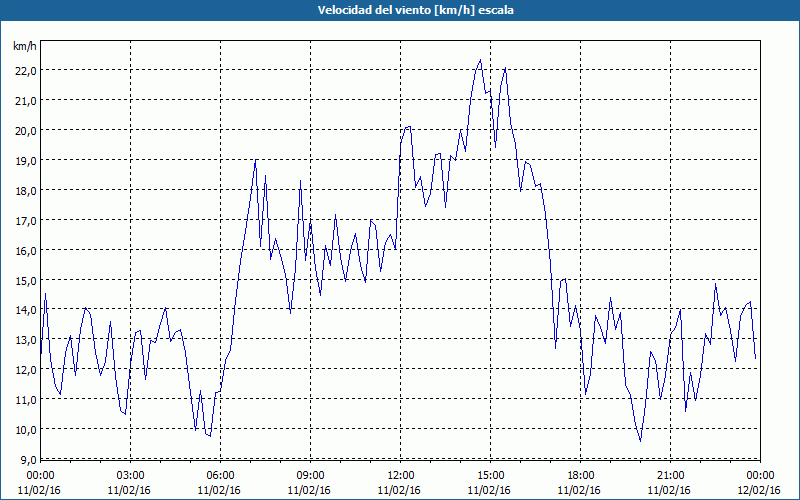Click the 11/02/16 date under 21:00
This screenshot has height=500, width=800.
pyautogui.click(x=669, y=490)
